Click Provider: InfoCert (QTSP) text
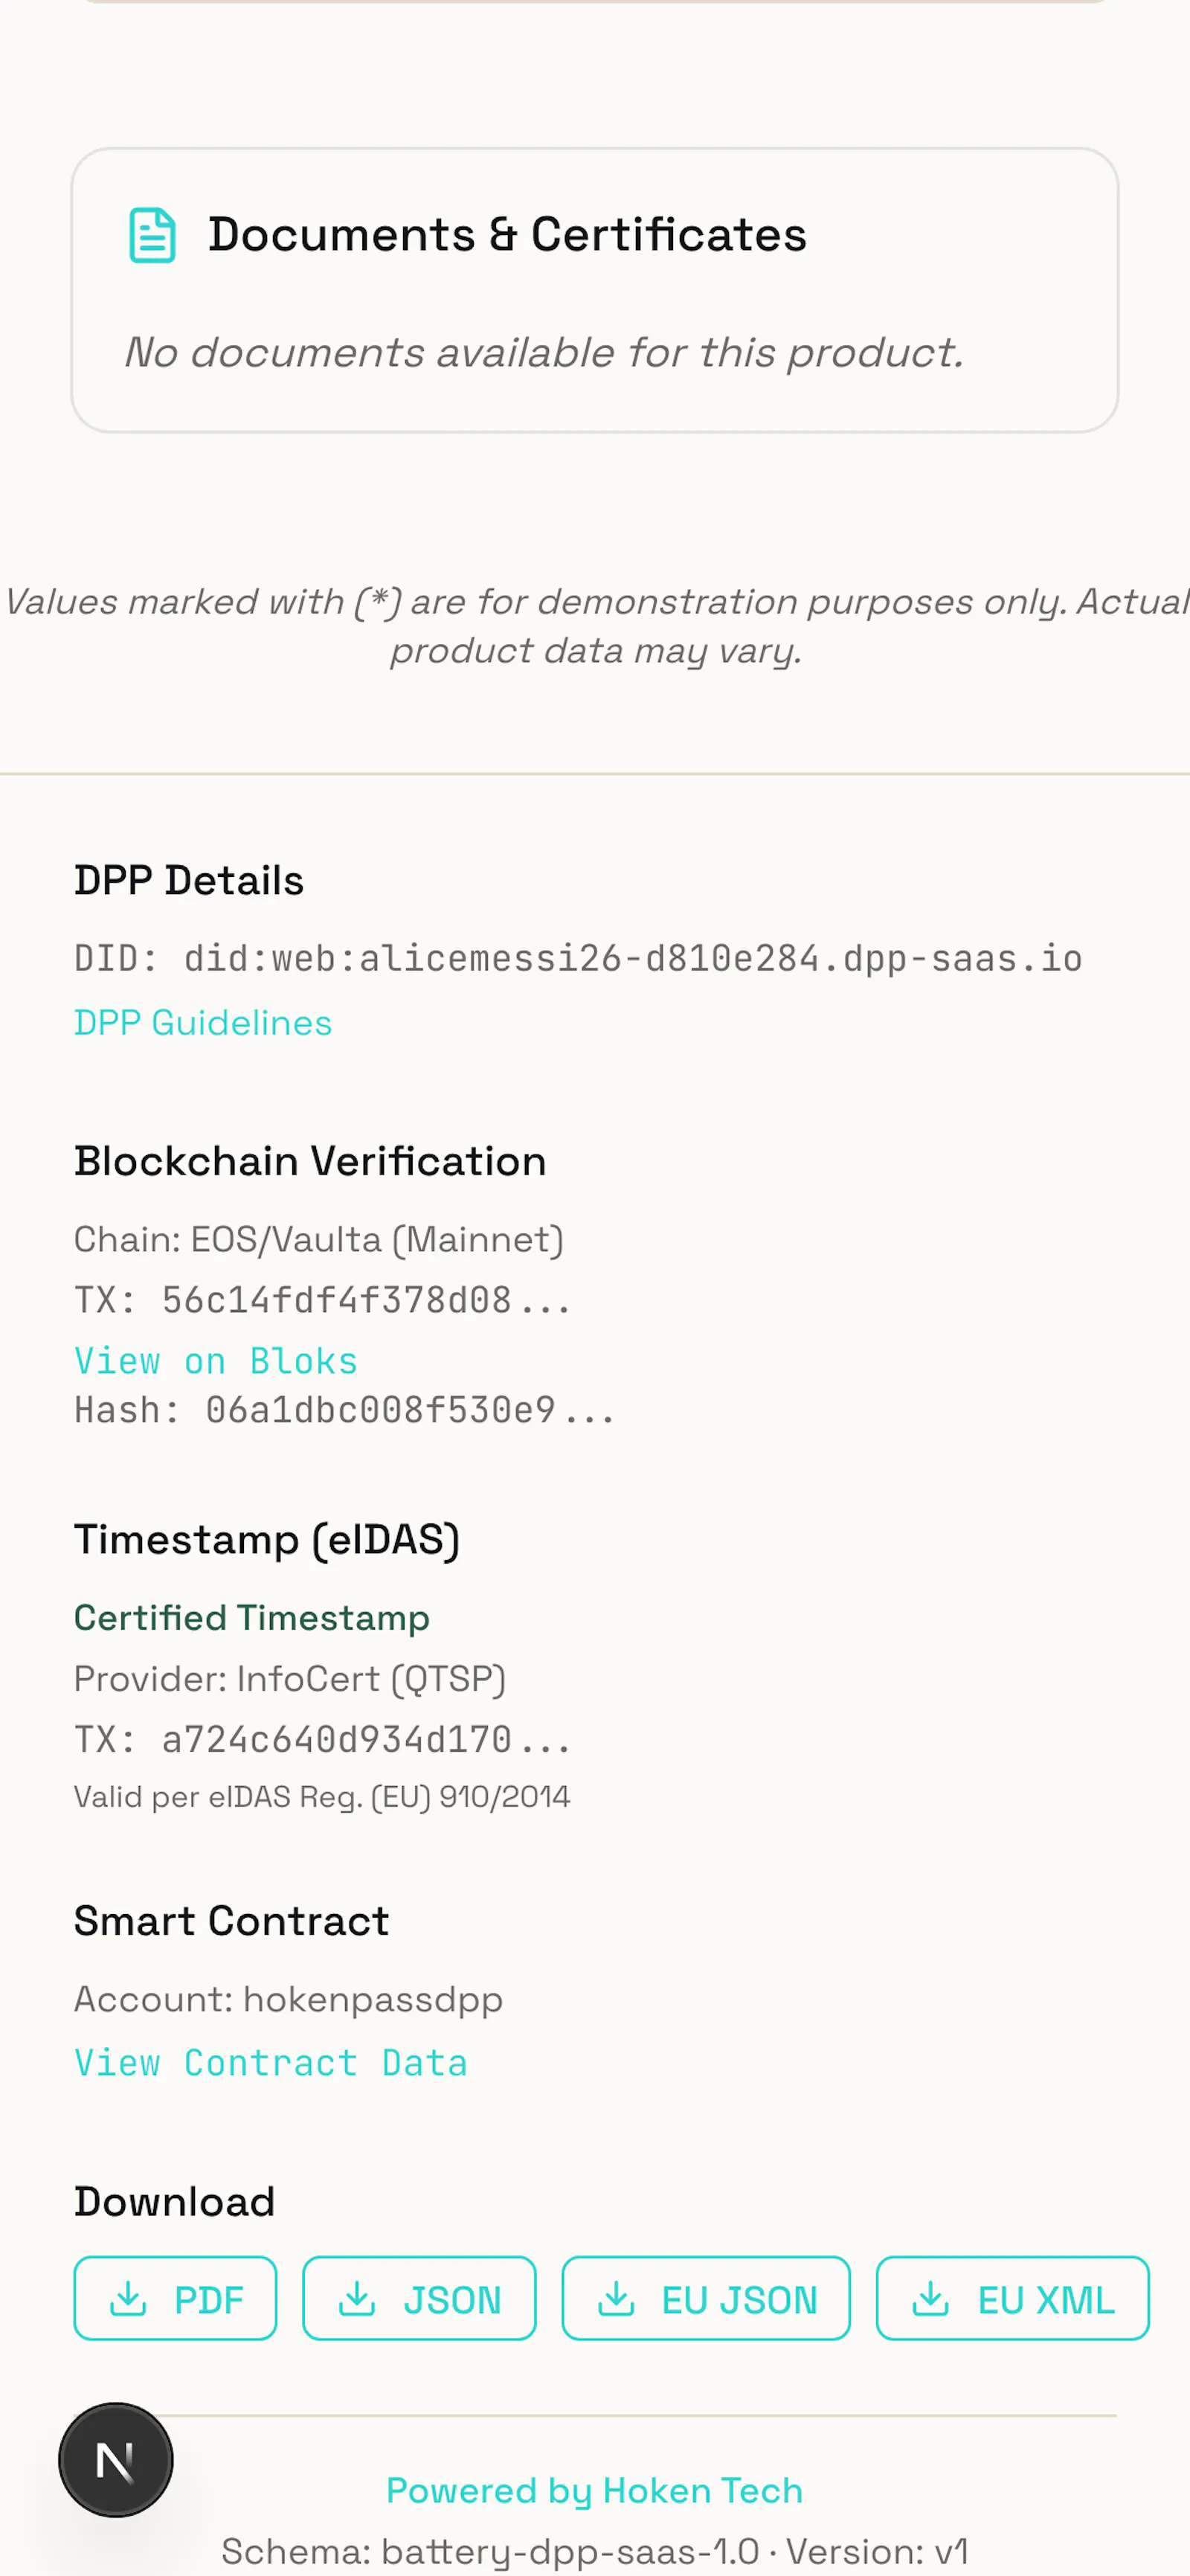 pyautogui.click(x=290, y=1679)
